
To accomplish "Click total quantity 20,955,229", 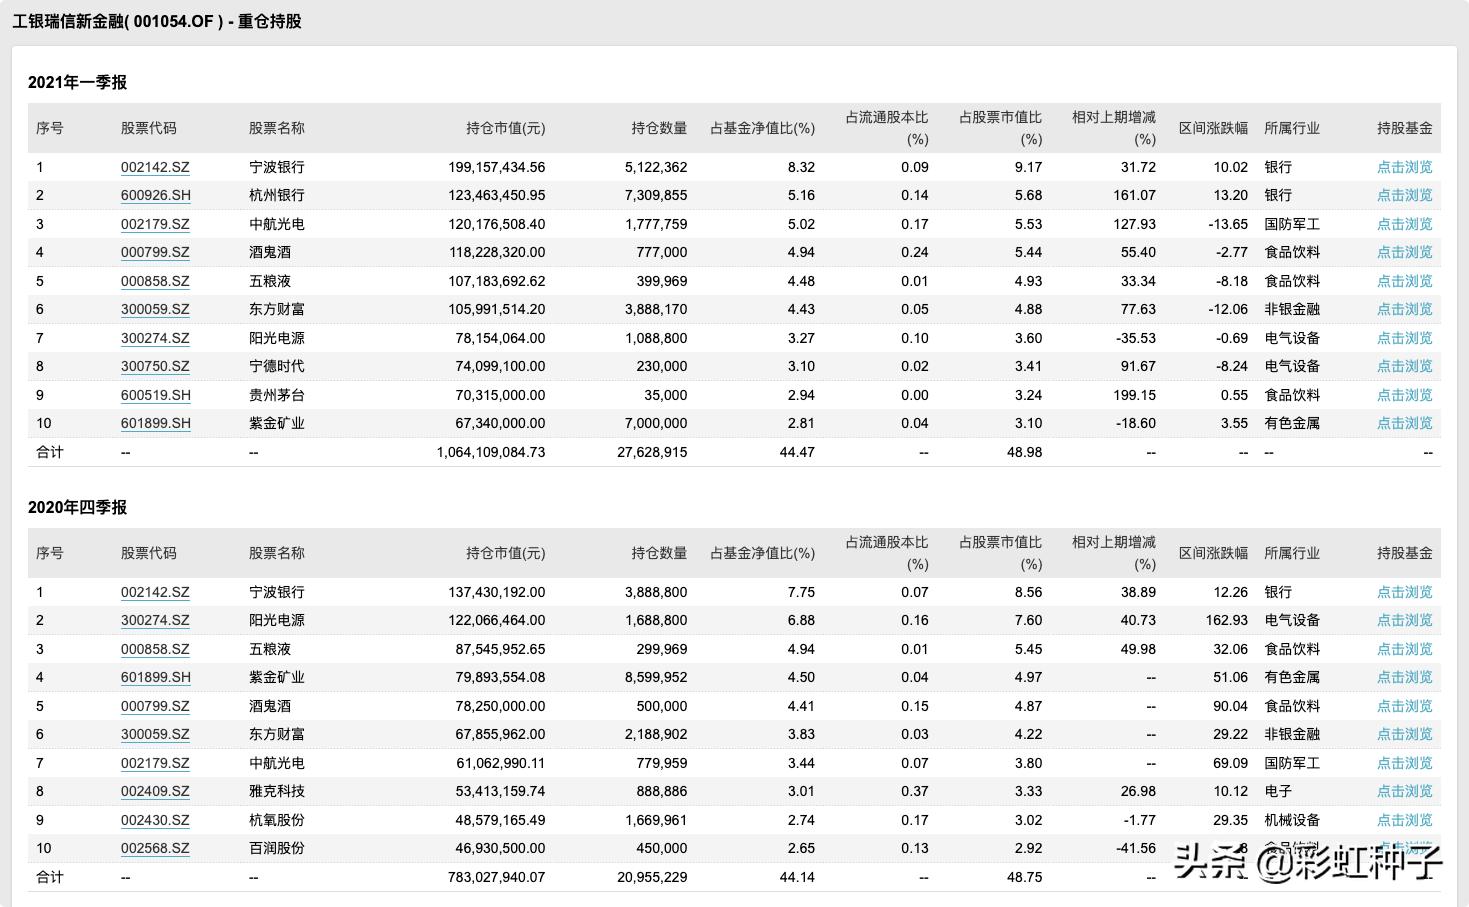I will click(x=652, y=877).
